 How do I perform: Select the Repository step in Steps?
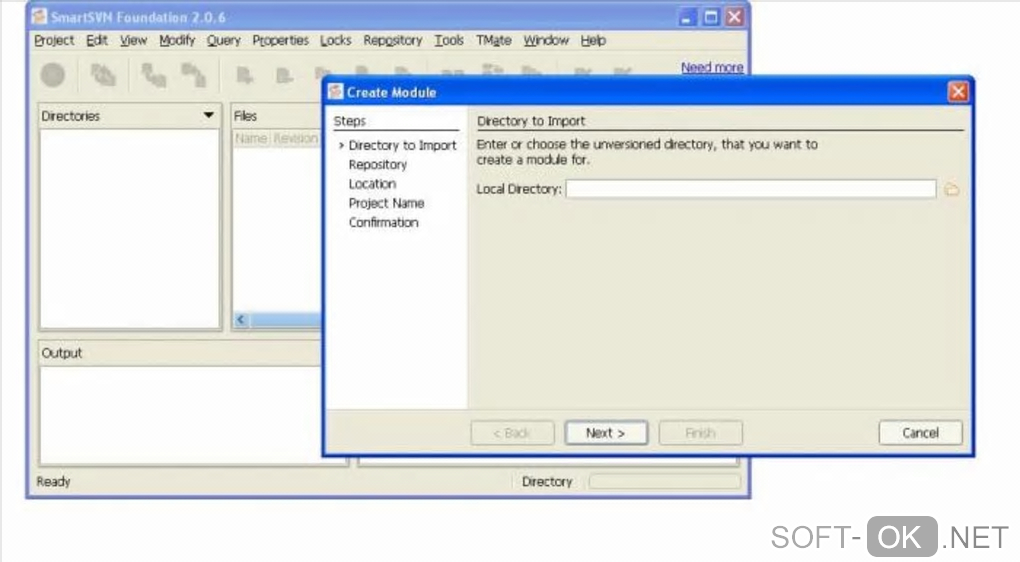(x=377, y=165)
